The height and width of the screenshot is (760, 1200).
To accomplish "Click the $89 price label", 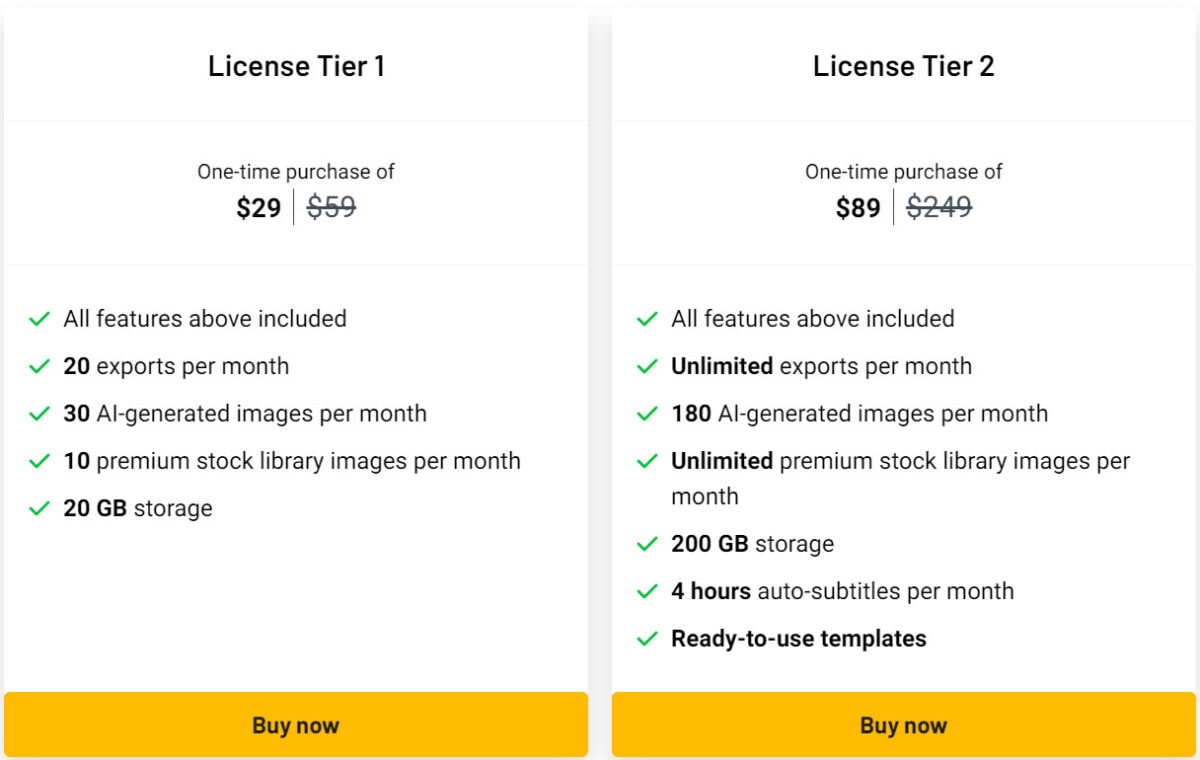I will [x=857, y=208].
